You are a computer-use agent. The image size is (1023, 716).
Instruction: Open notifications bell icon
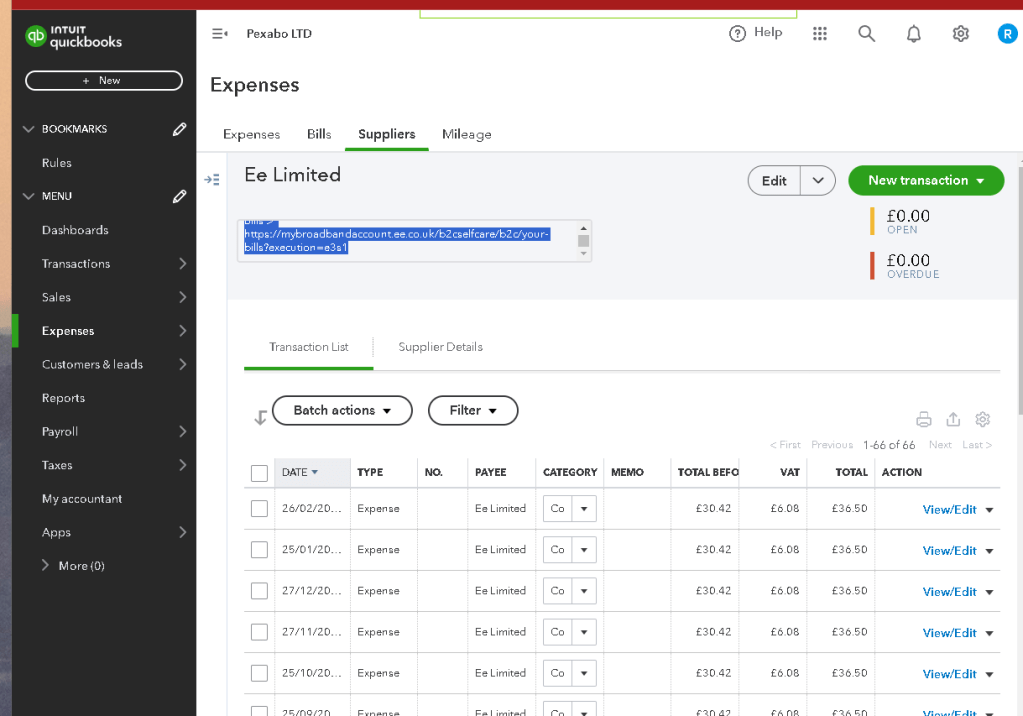click(913, 33)
